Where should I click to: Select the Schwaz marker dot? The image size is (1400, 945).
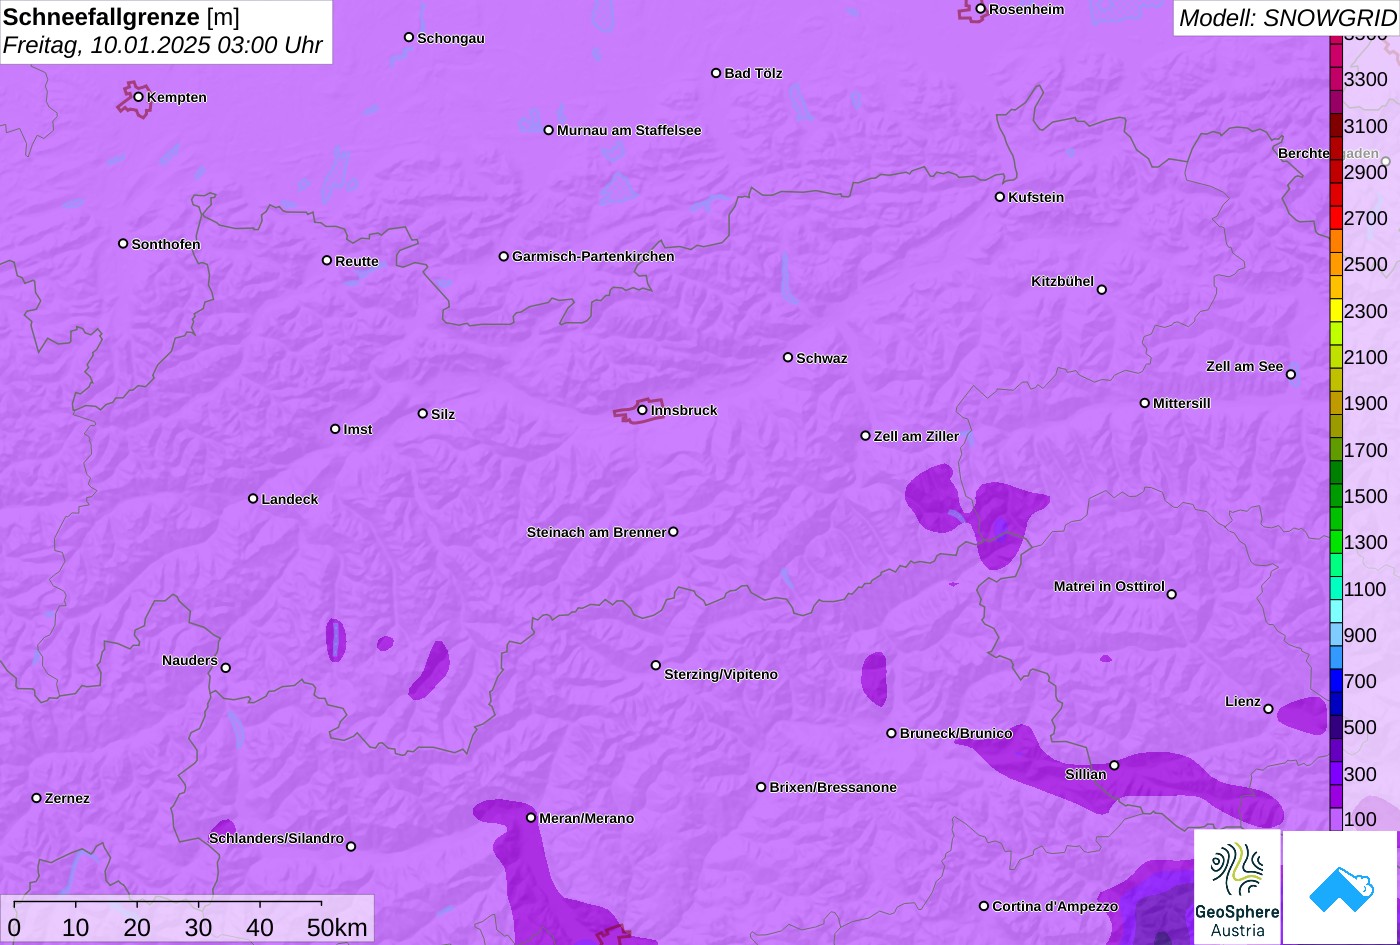[788, 357]
